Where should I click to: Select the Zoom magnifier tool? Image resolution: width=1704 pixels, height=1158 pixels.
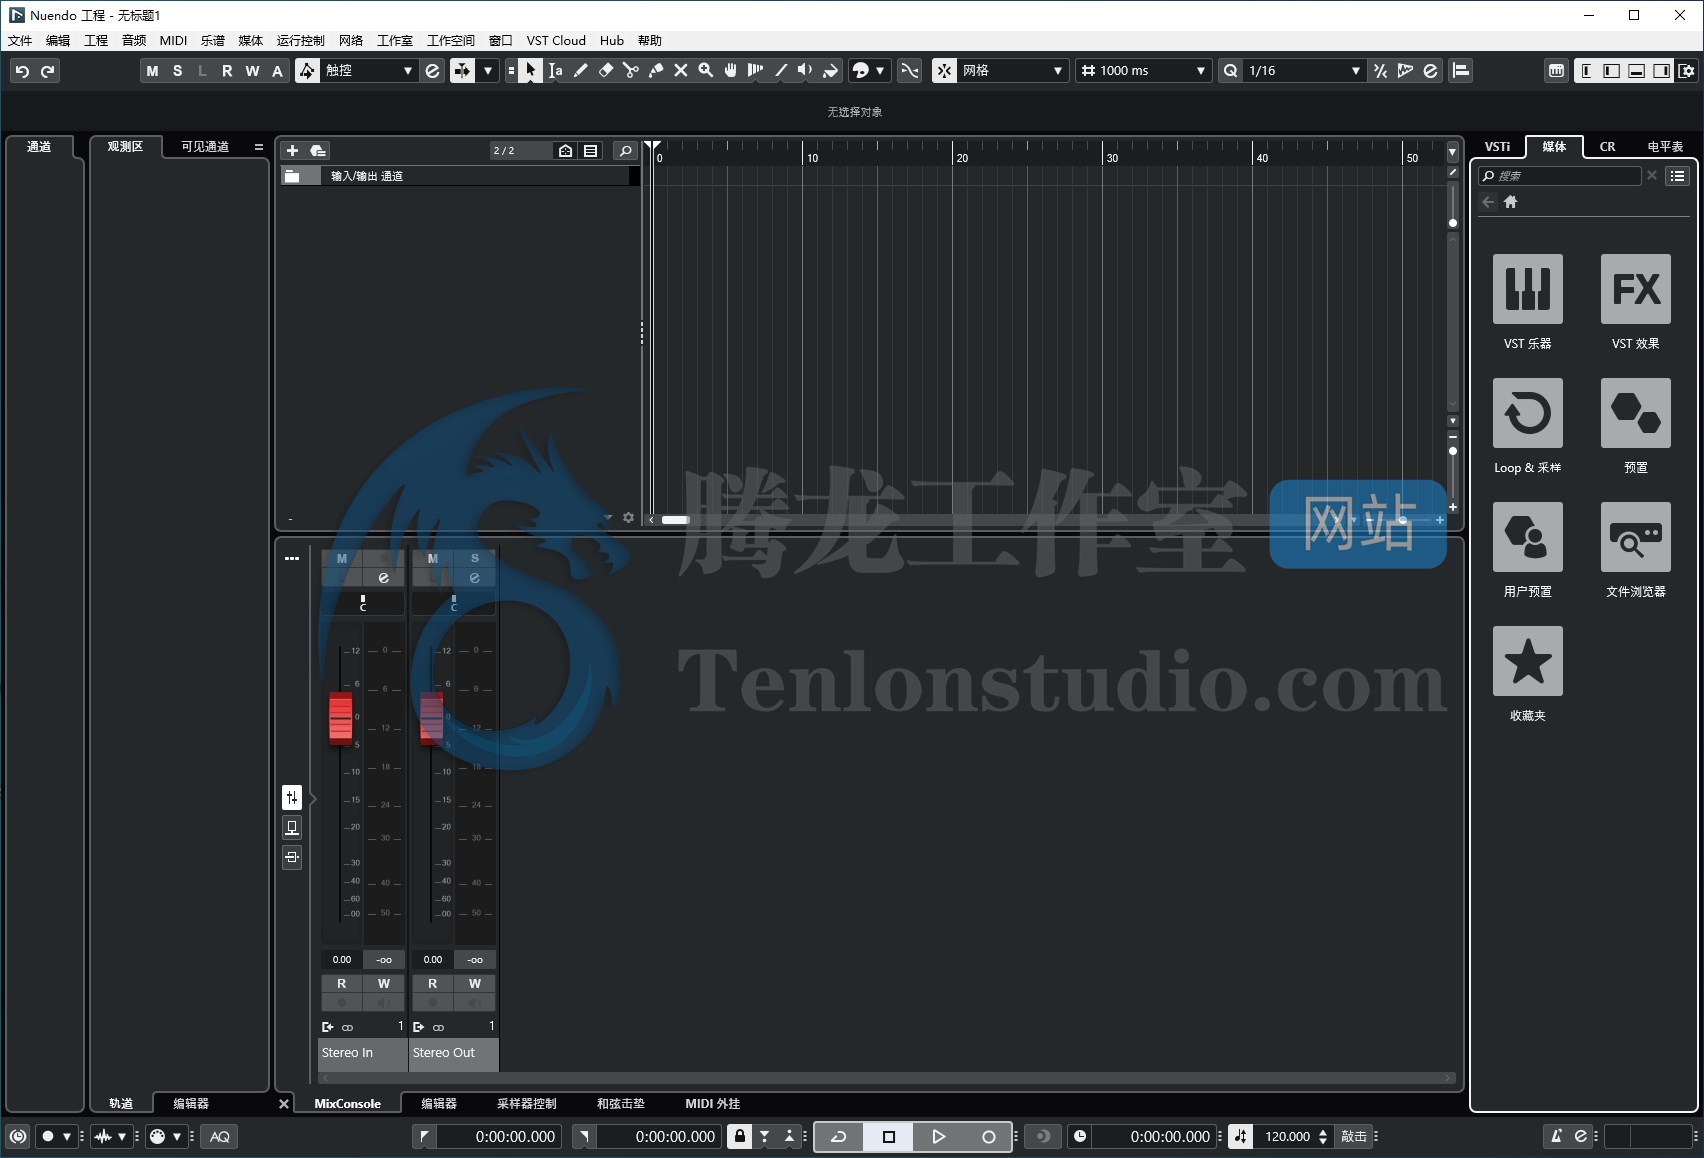[x=706, y=71]
